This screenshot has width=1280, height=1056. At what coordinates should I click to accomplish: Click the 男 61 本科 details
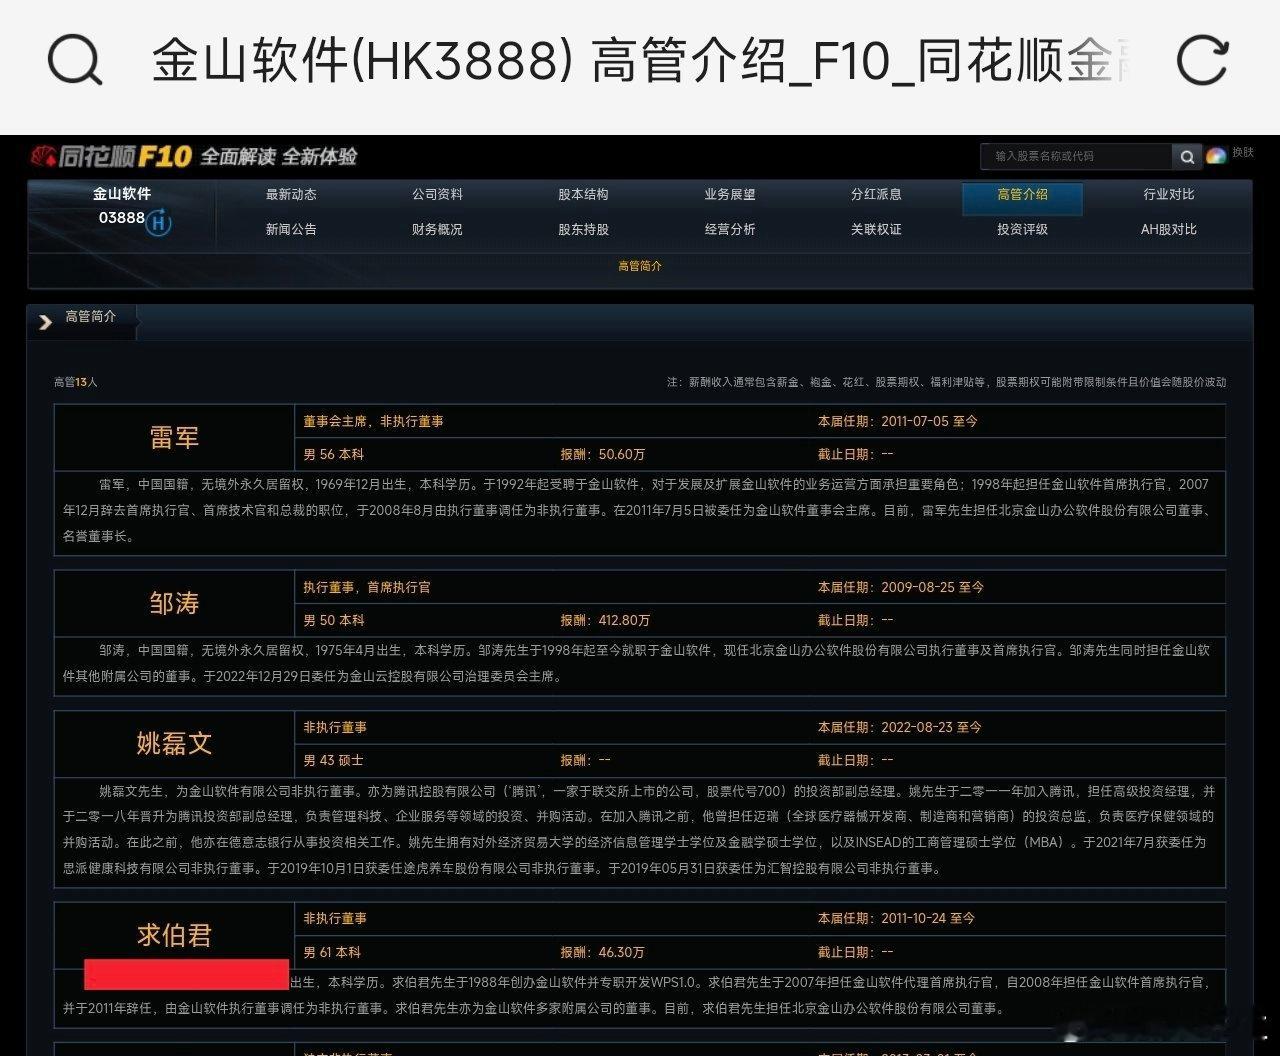332,952
